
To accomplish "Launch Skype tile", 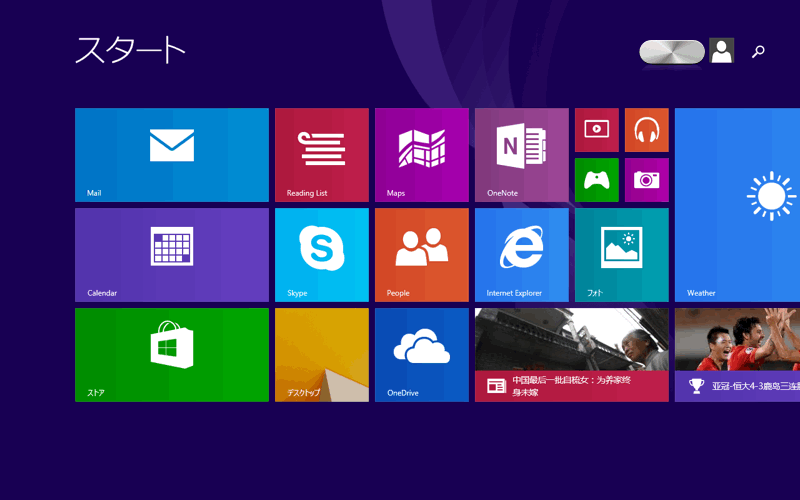I will tap(321, 255).
